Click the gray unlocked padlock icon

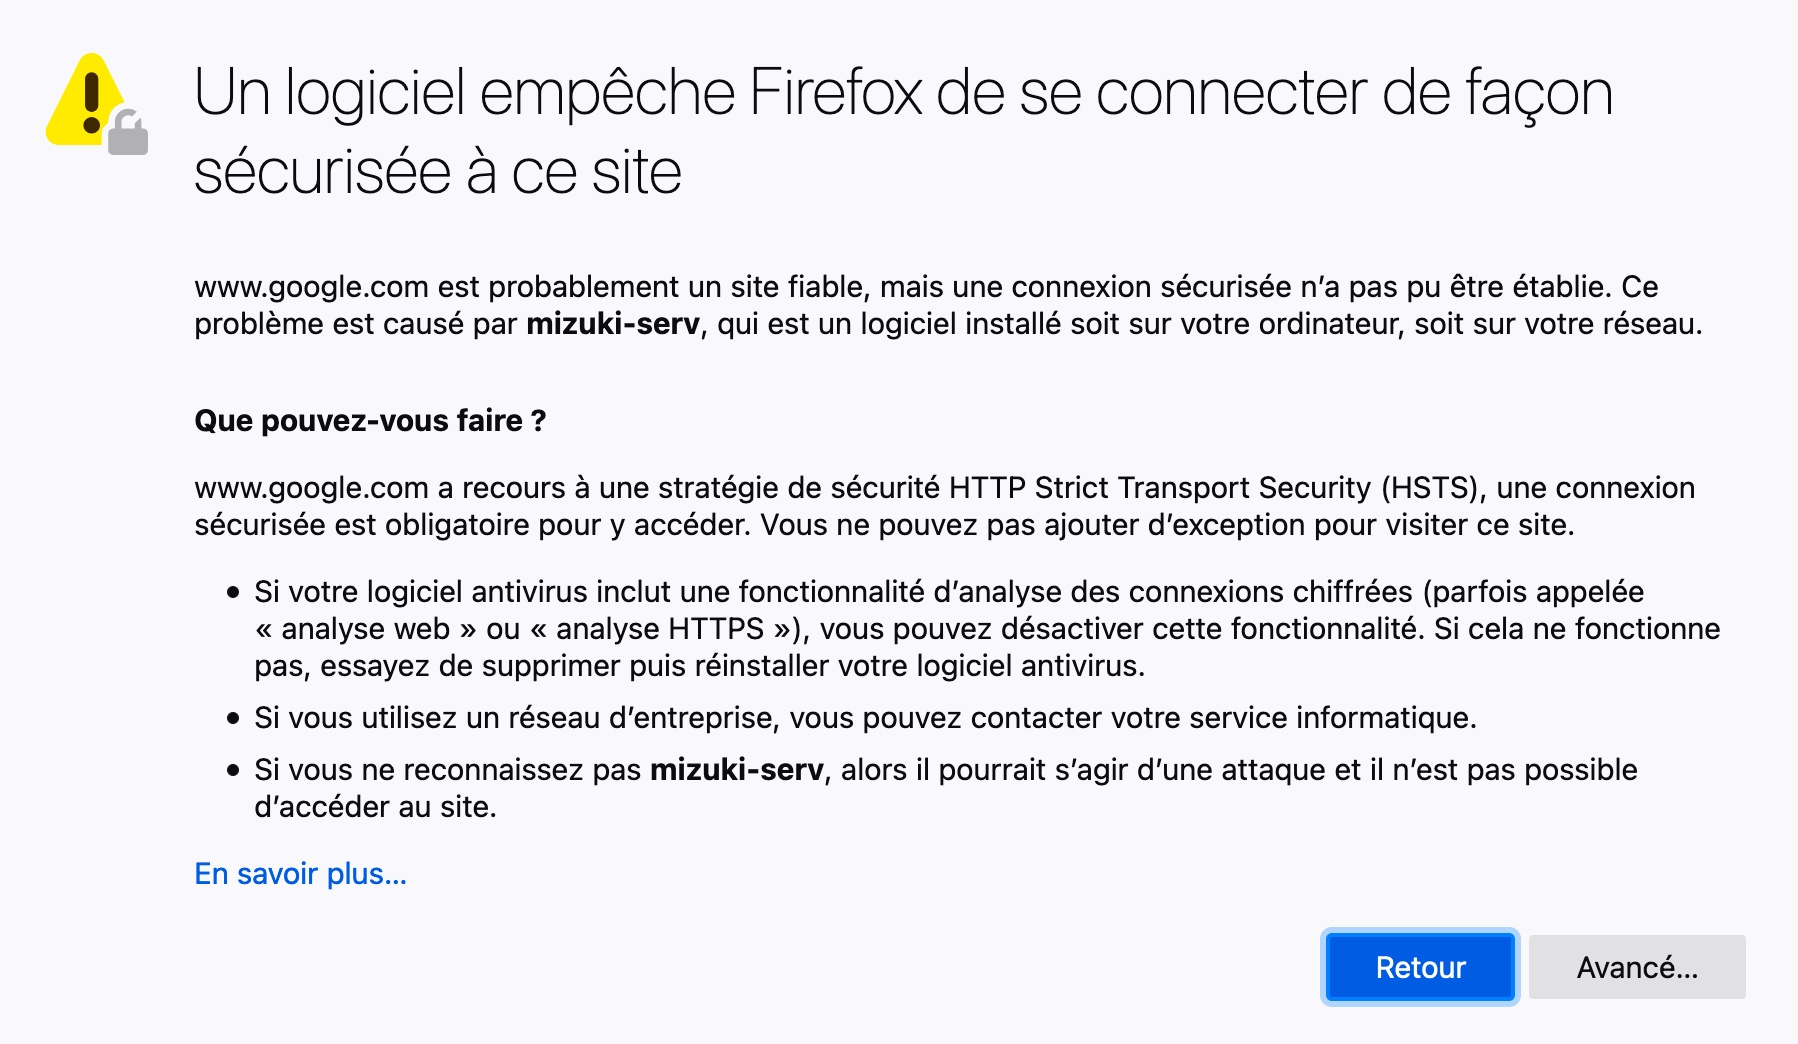128,133
